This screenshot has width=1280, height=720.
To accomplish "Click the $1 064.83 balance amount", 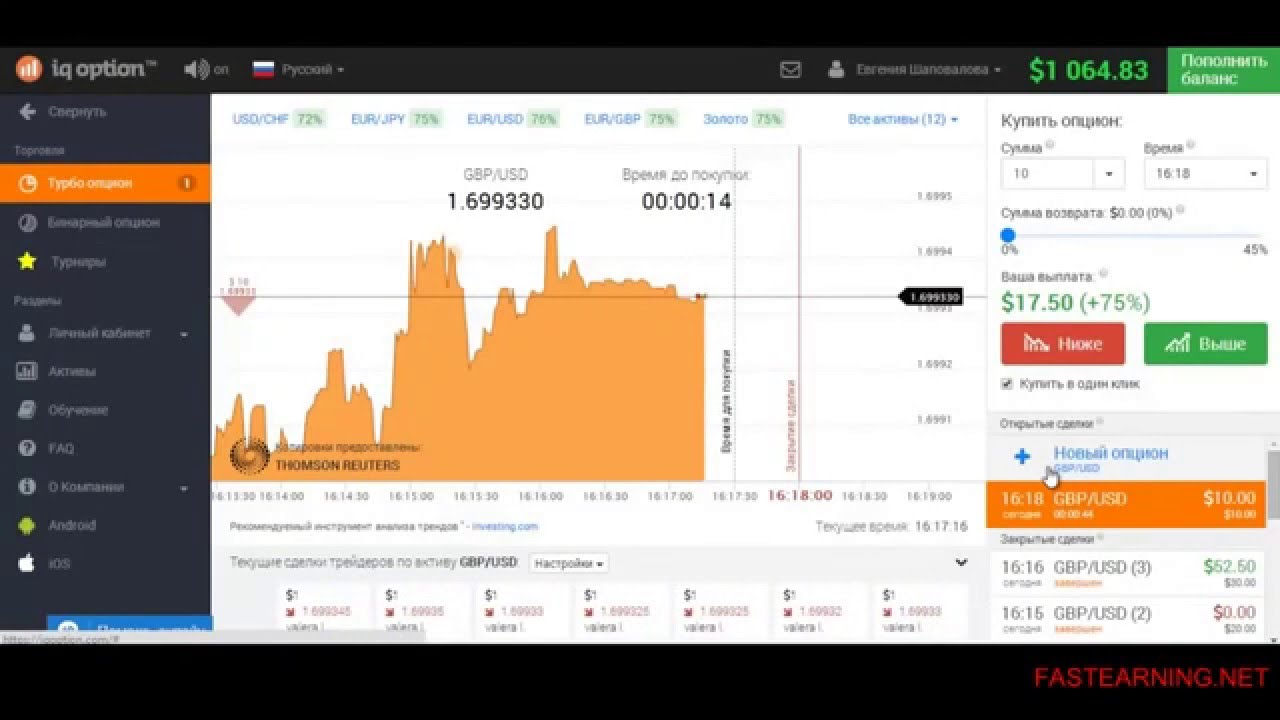I will [x=1088, y=70].
